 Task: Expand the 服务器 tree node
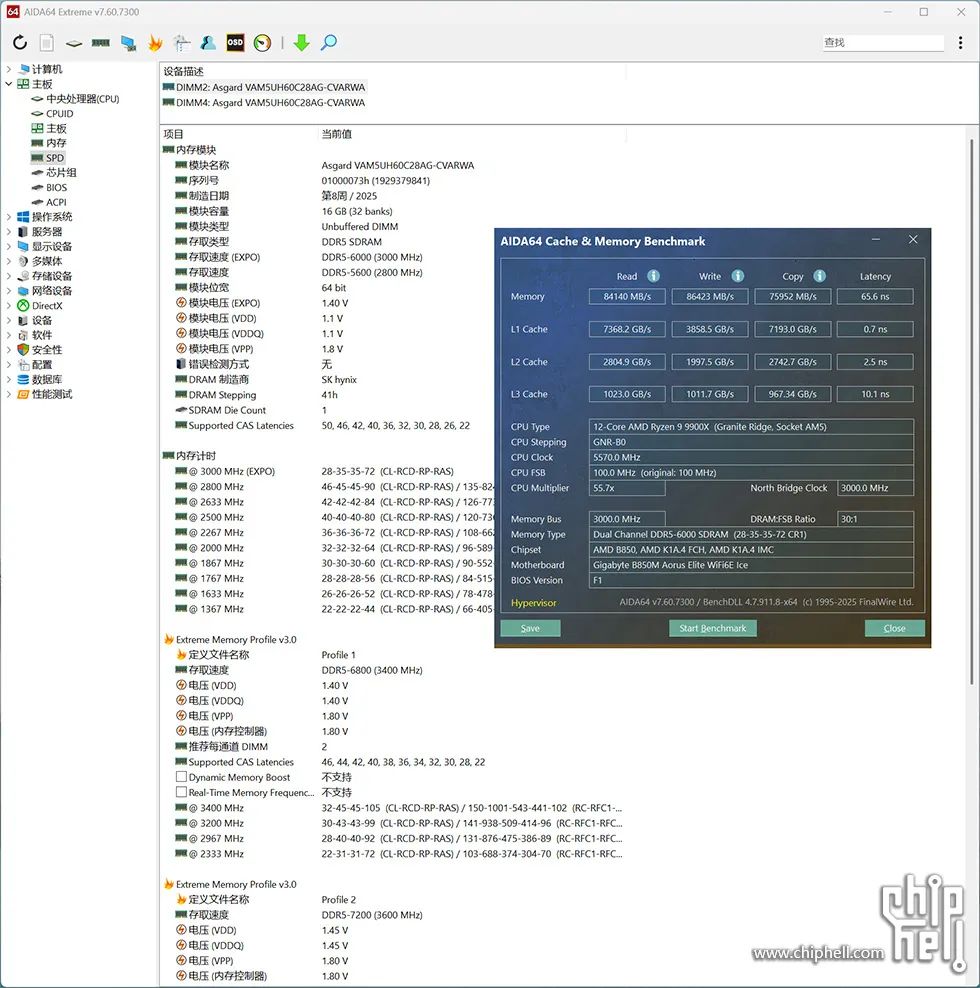pyautogui.click(x=9, y=232)
